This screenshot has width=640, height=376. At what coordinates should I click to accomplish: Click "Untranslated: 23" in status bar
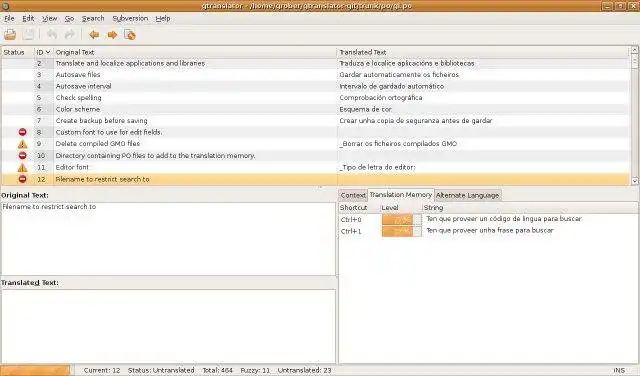304,370
